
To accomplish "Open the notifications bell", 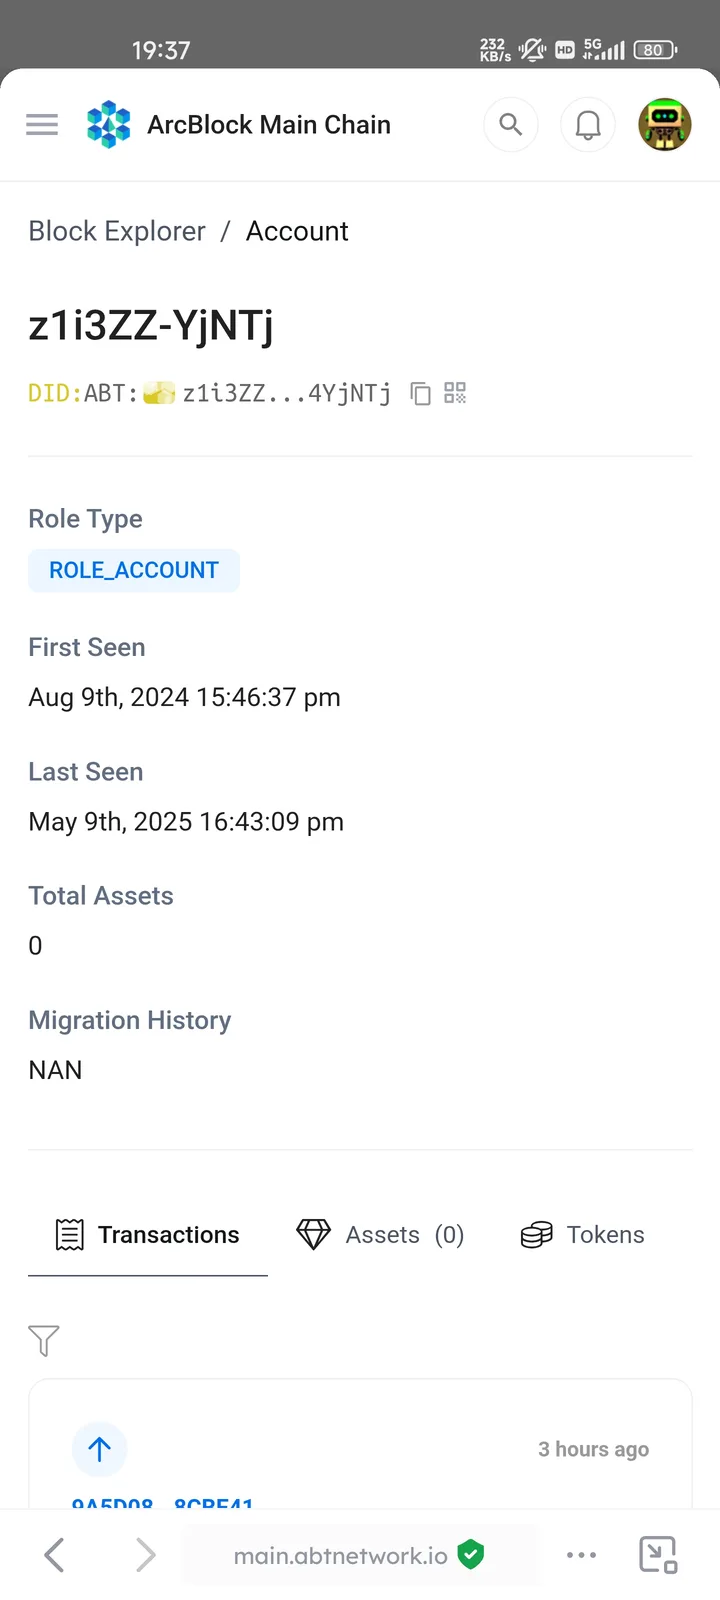I will [588, 125].
